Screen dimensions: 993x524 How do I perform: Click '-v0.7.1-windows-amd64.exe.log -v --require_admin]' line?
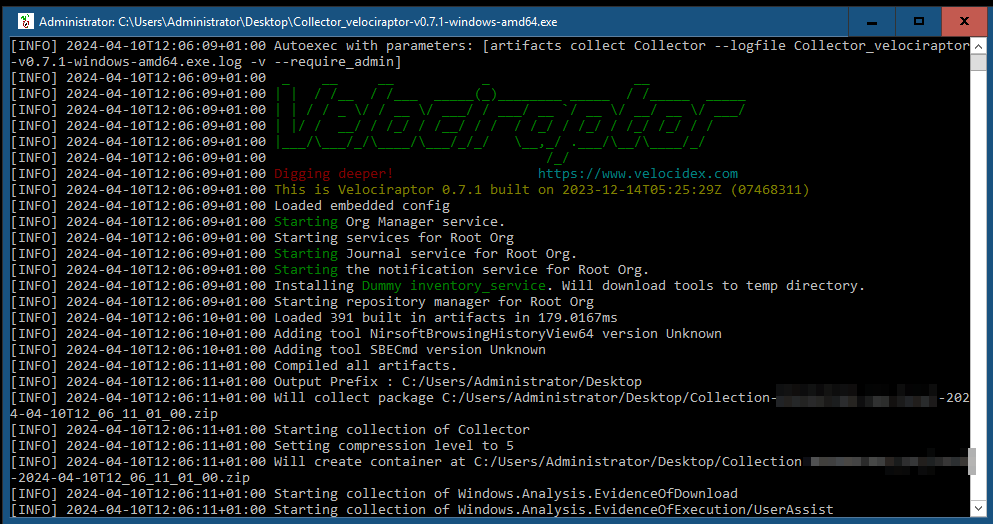pos(206,61)
